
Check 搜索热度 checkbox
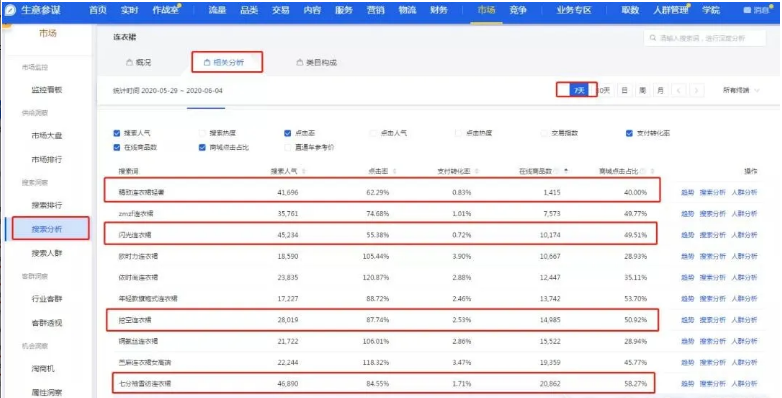point(202,133)
